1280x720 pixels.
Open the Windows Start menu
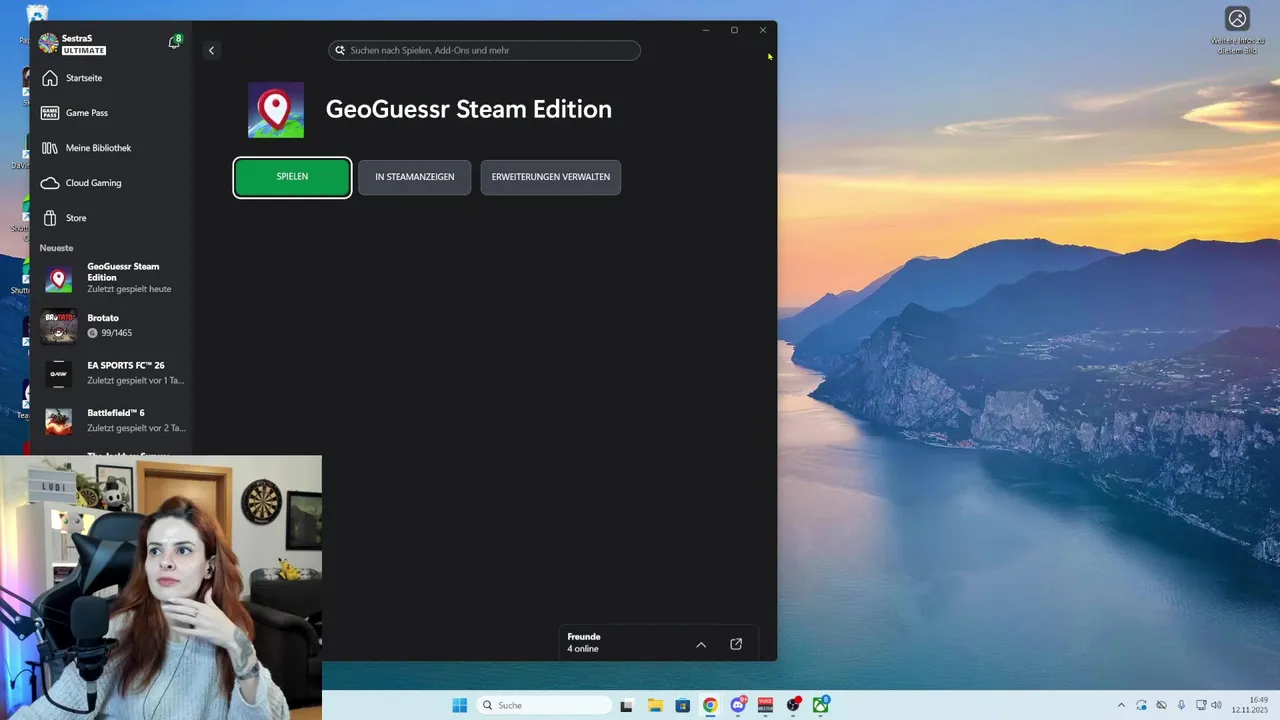pos(460,705)
